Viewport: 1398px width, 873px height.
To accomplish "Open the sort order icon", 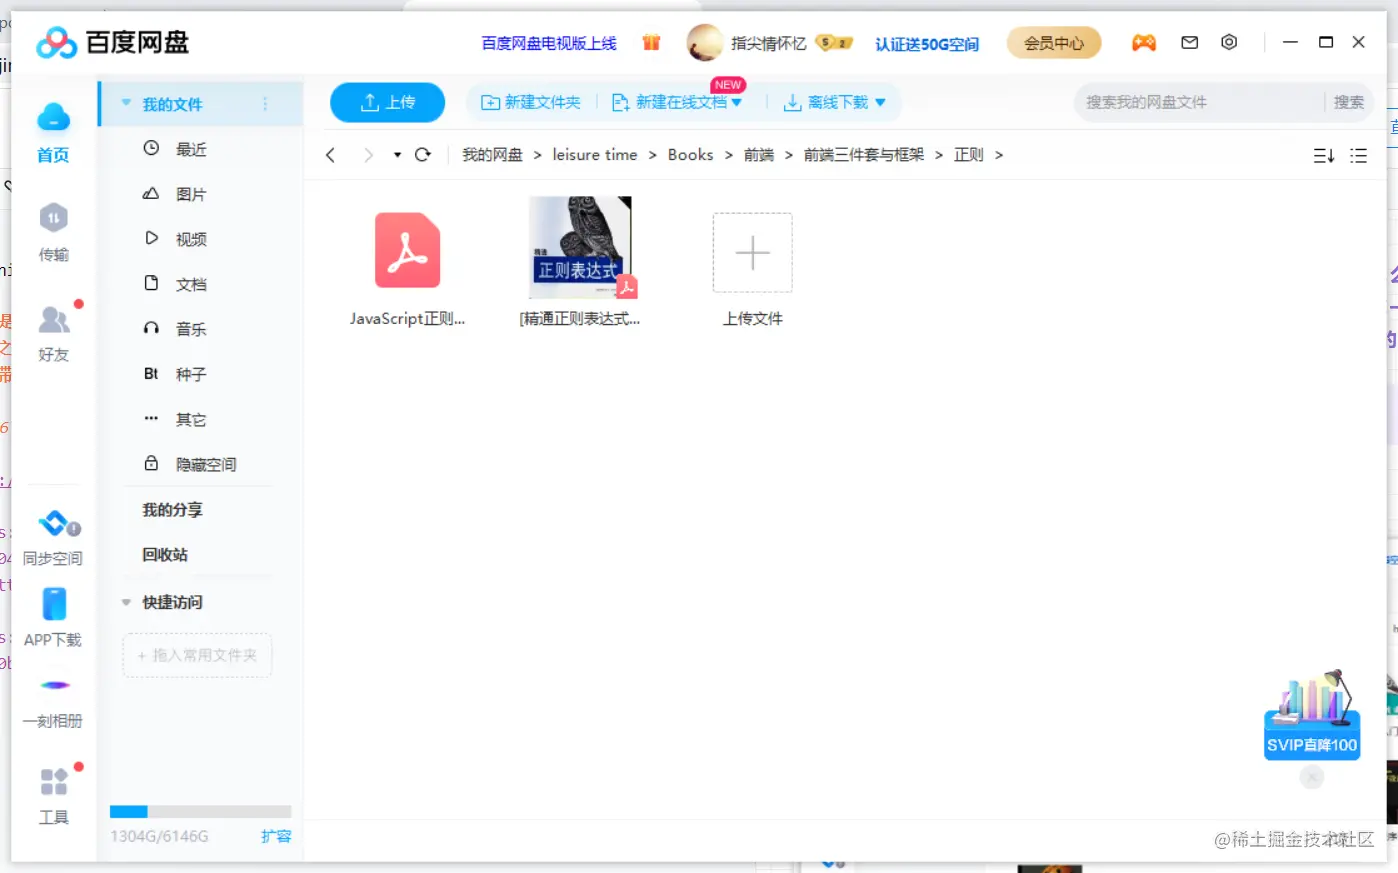I will point(1323,155).
